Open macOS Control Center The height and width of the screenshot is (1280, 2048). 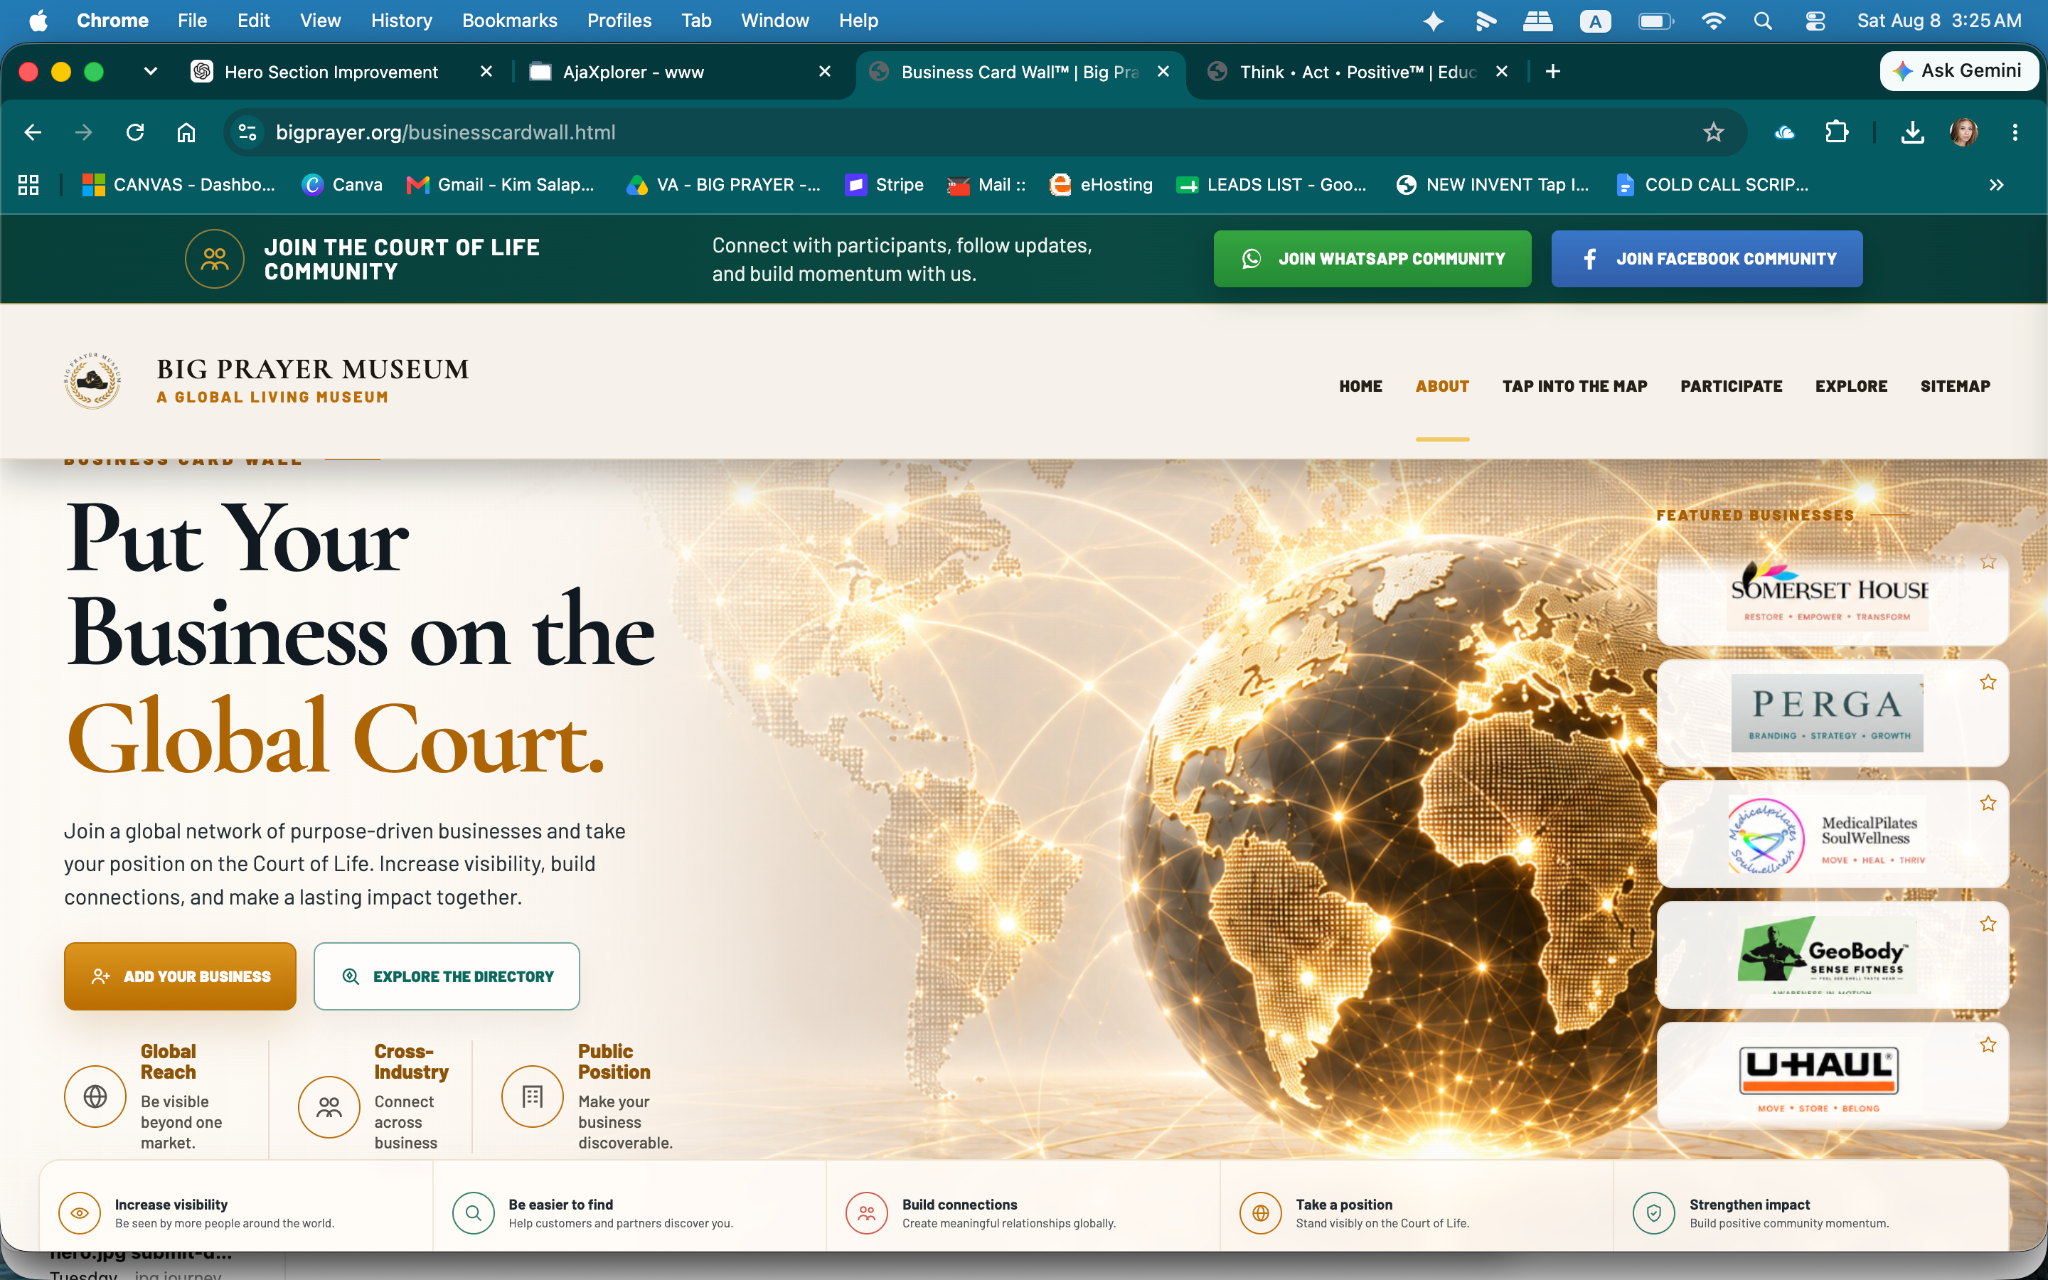click(x=1815, y=20)
